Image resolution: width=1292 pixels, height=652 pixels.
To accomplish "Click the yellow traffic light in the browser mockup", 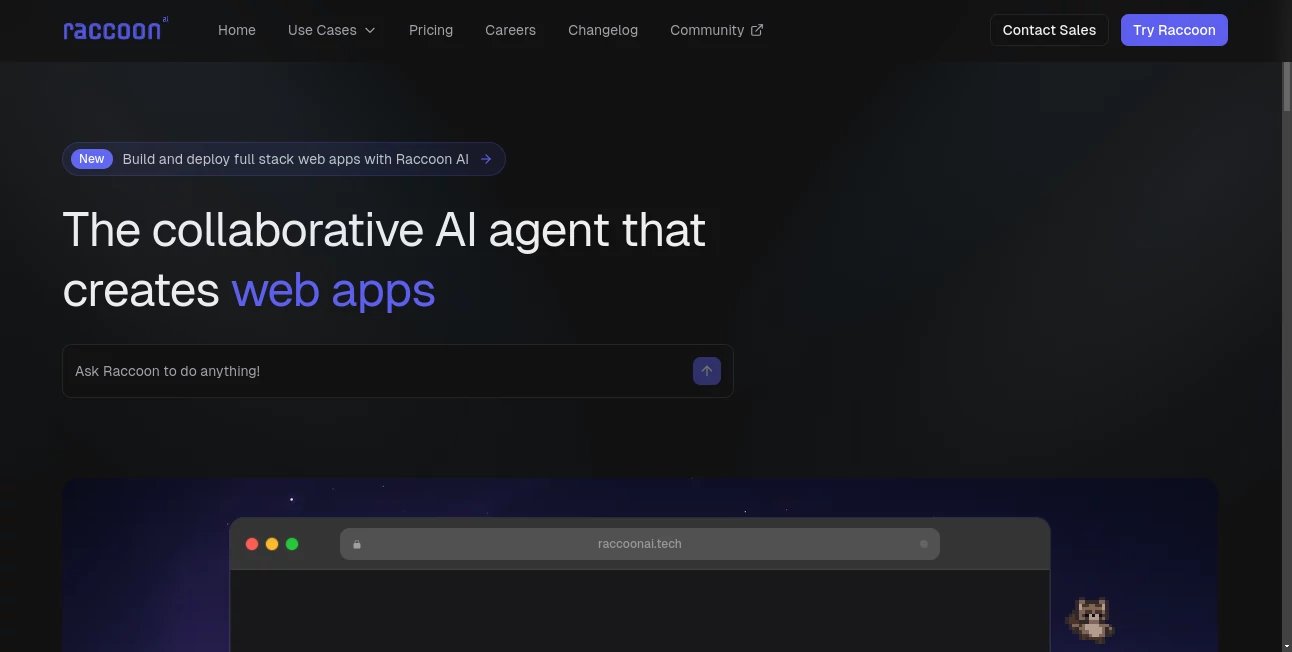I will 272,544.
